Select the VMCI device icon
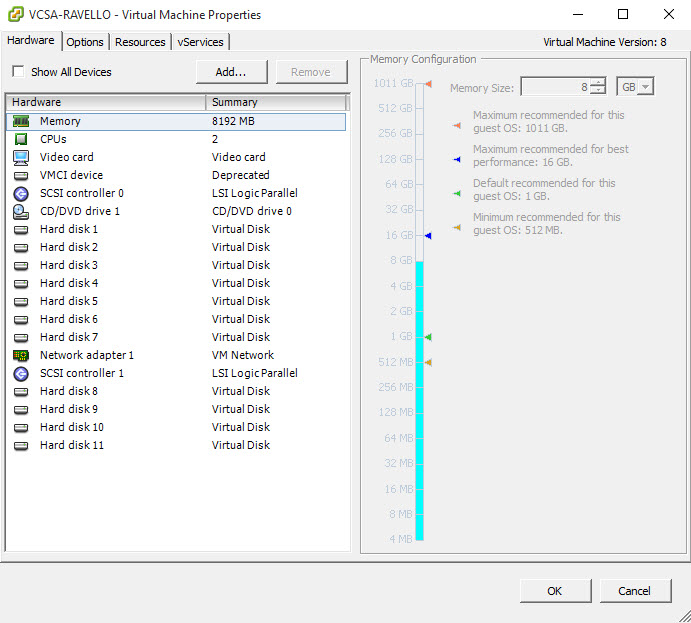Viewport: 691px width, 623px height. pos(21,175)
